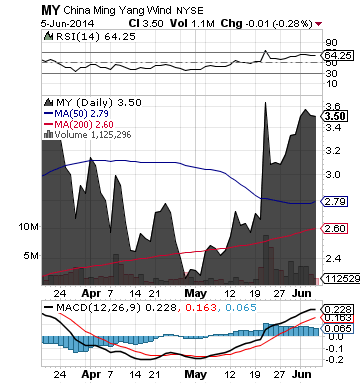Click the Vol 1.1M value in header
This screenshot has width=360, height=384.
click(192, 23)
